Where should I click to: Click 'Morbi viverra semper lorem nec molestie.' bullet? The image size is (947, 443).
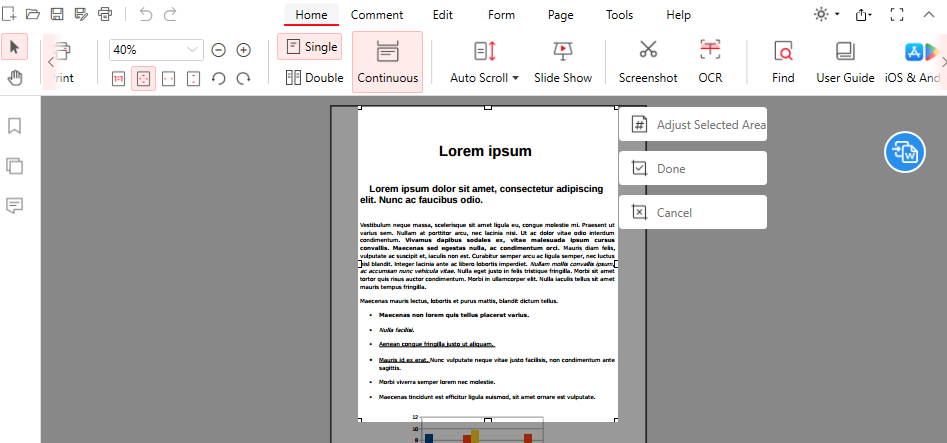click(437, 382)
